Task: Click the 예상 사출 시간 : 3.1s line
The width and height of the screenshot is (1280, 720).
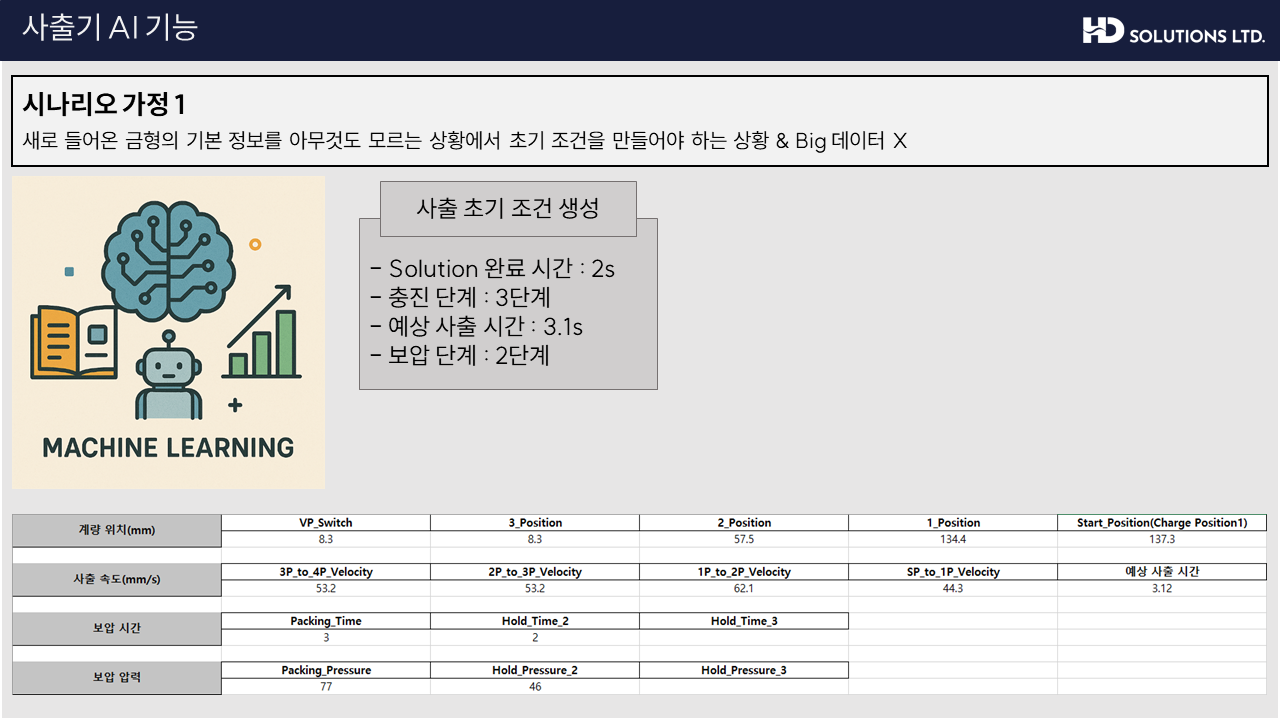Action: [476, 327]
